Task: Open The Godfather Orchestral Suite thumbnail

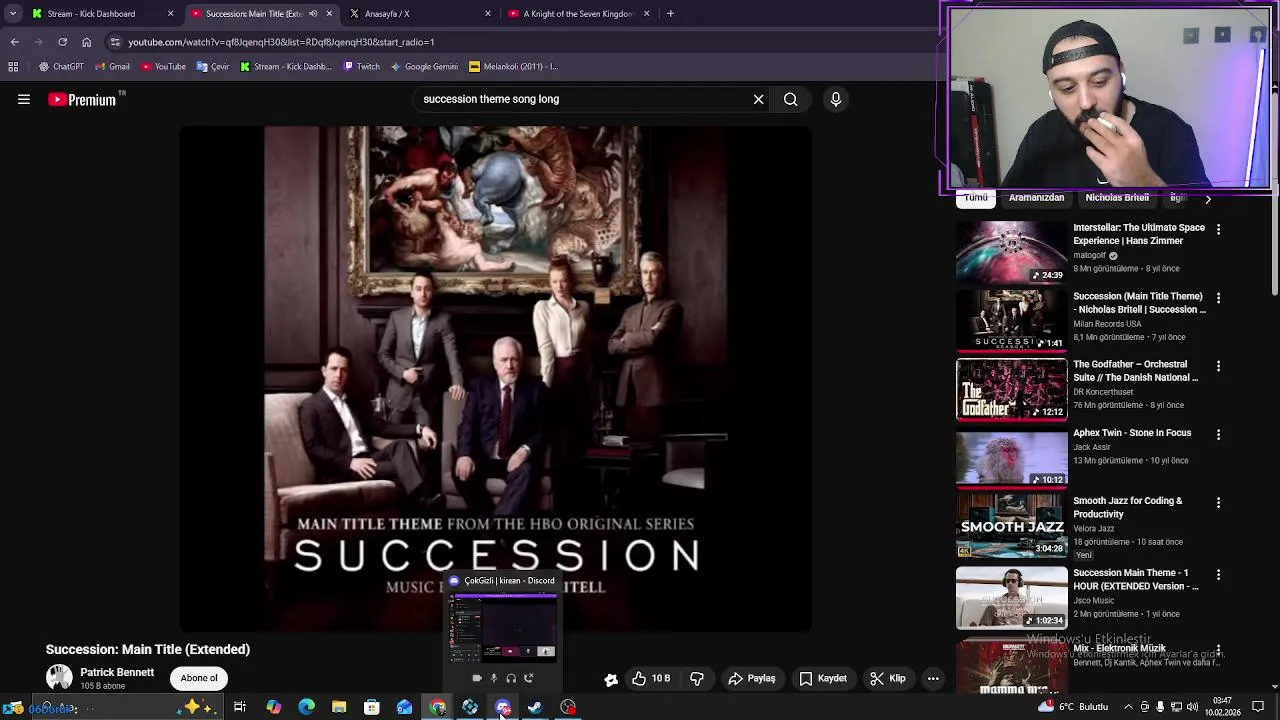Action: coord(1012,389)
